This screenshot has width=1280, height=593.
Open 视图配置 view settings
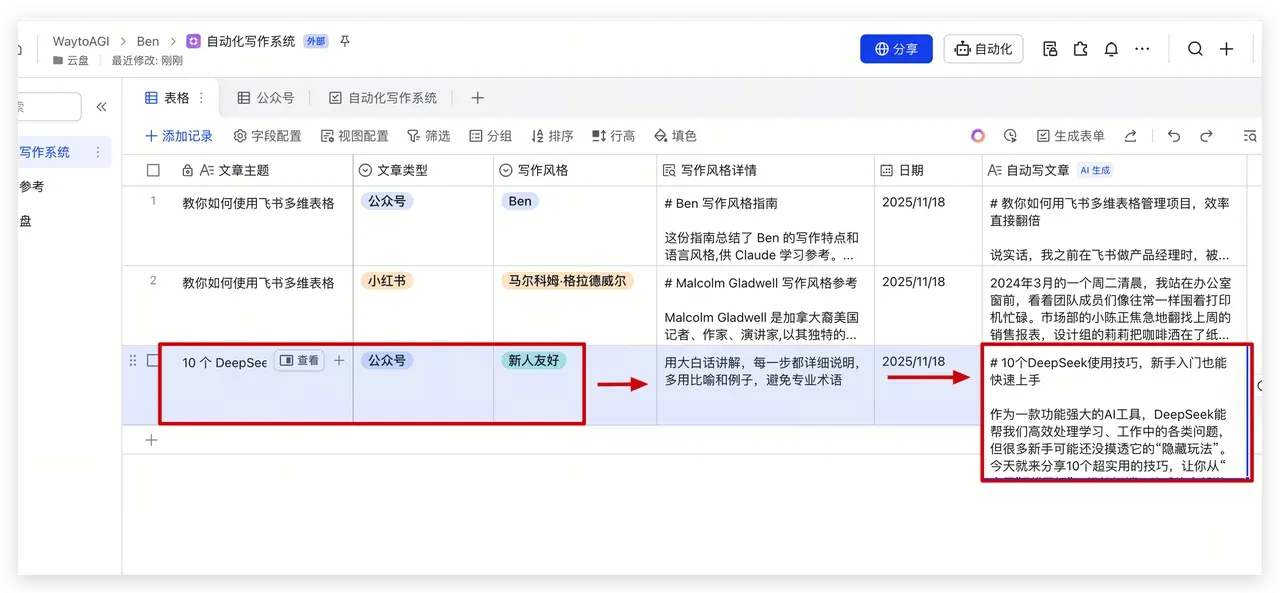355,136
